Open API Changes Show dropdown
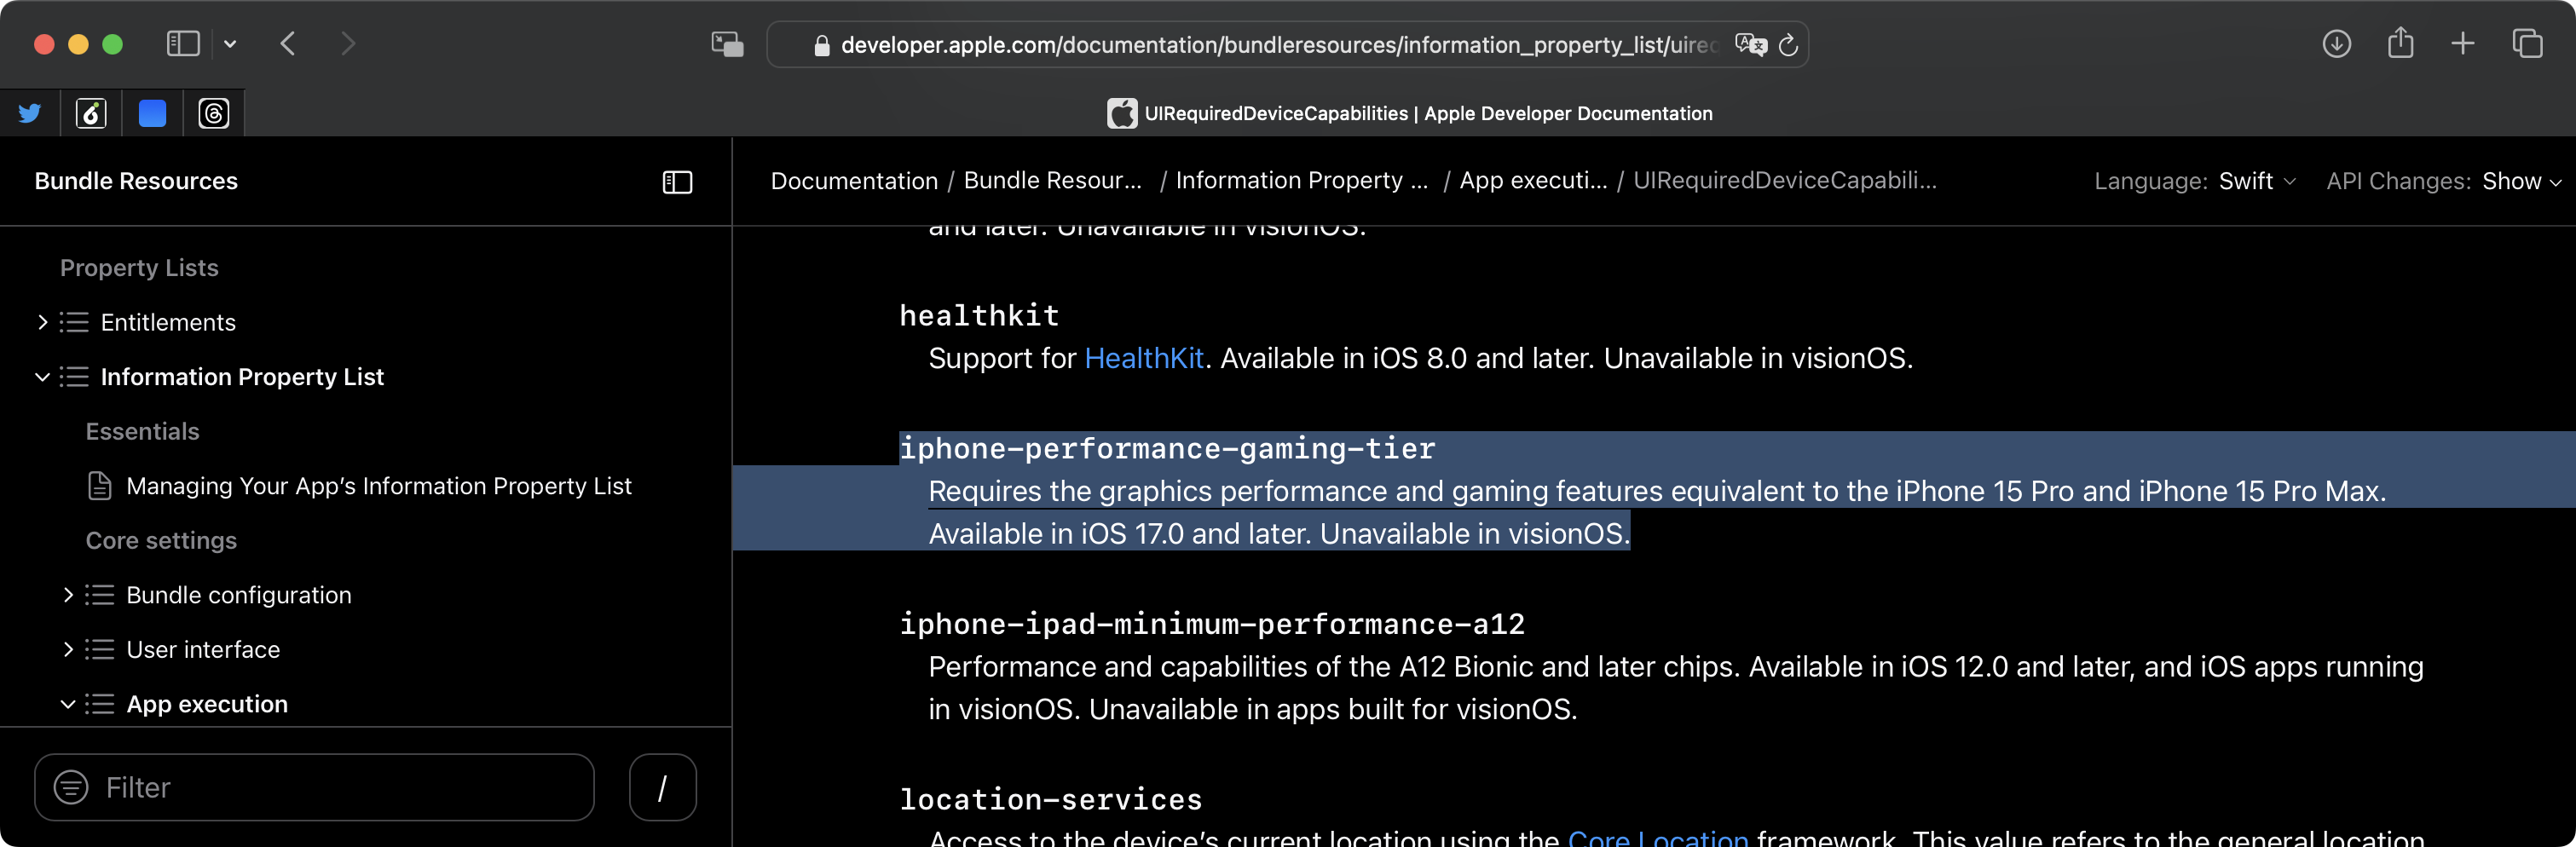The image size is (2576, 847). (x=2522, y=181)
